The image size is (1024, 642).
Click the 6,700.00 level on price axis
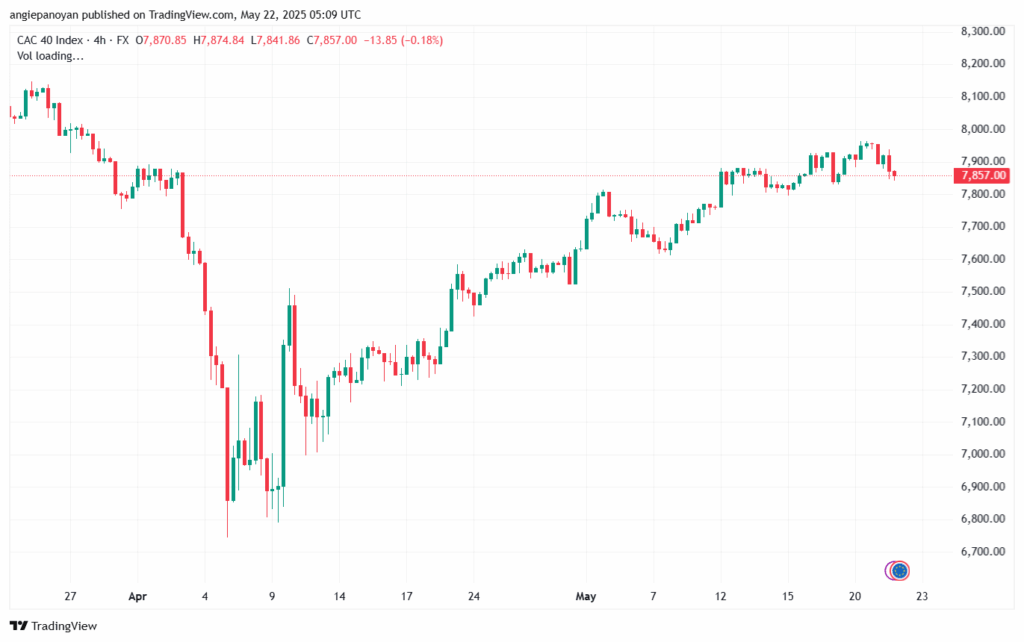point(983,551)
